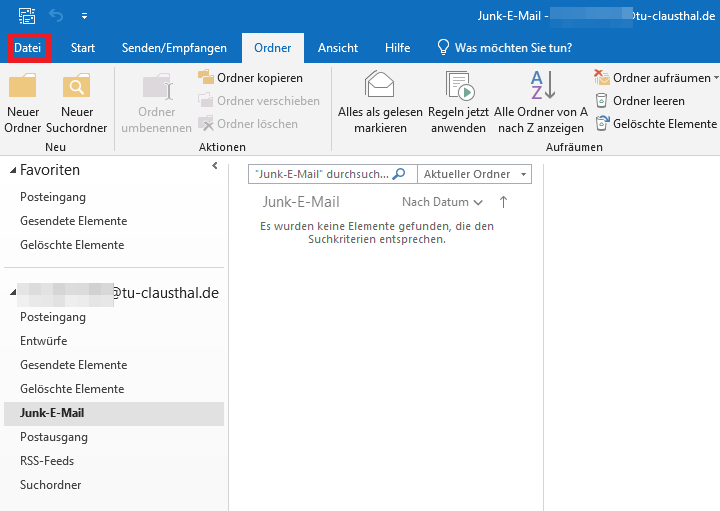
Task: Open the Hilfe tab
Action: [398, 48]
